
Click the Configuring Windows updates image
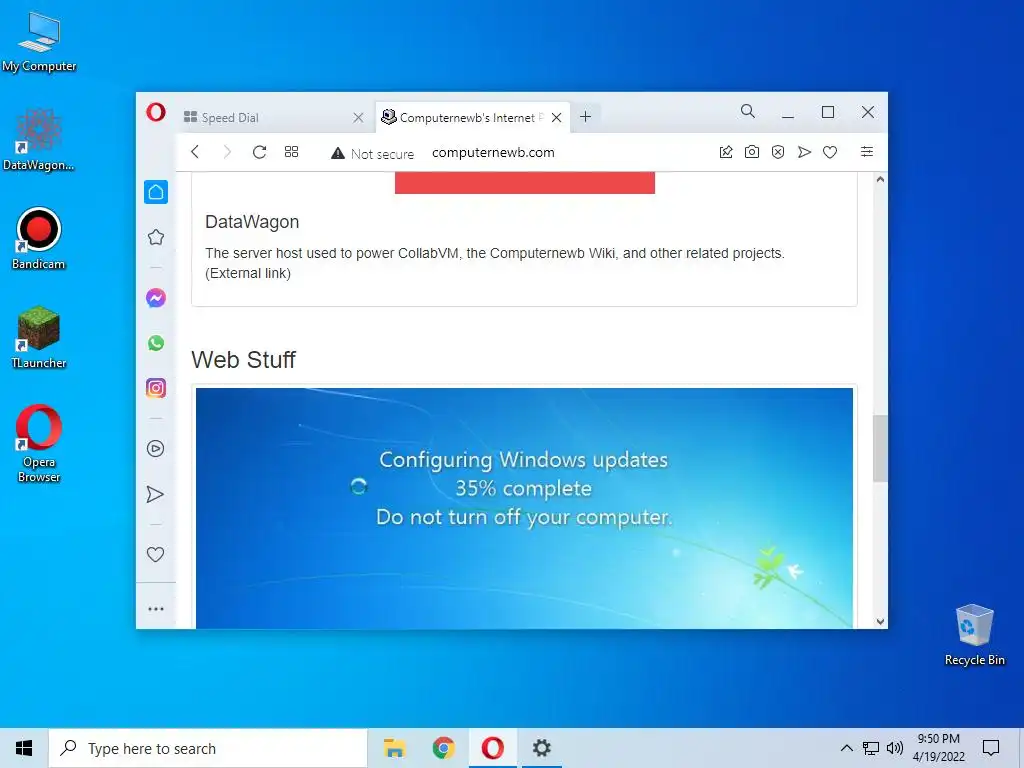click(x=524, y=508)
